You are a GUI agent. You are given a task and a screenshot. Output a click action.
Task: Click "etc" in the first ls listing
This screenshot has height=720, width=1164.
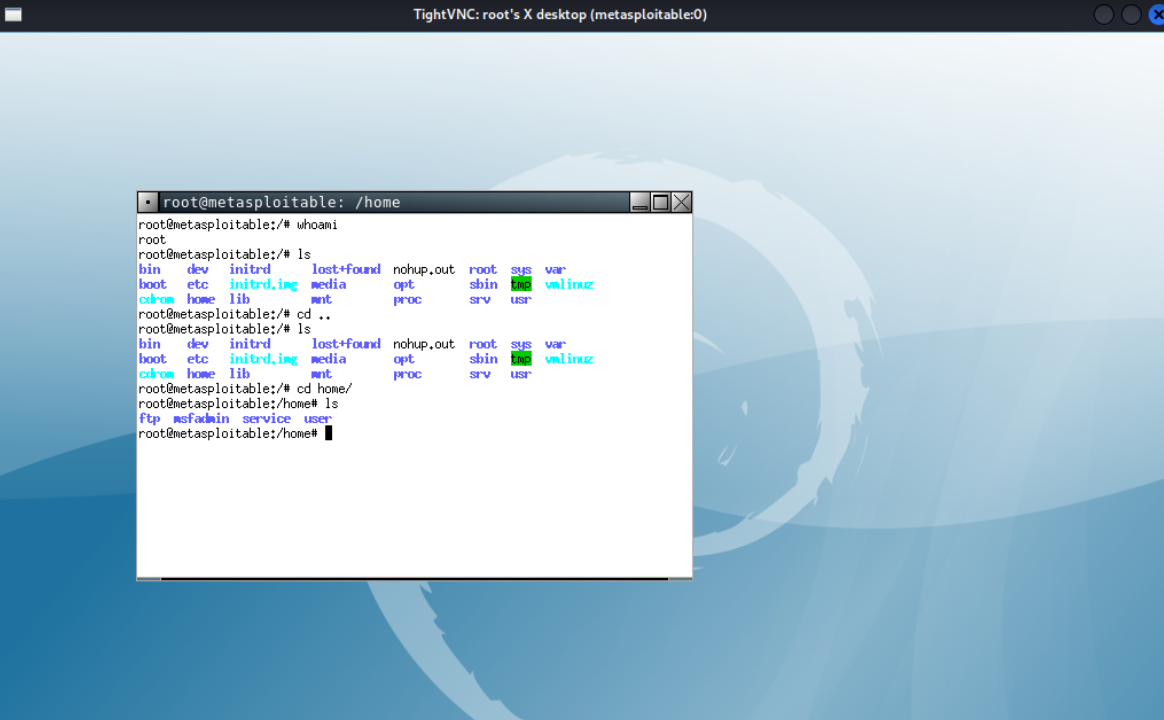(x=197, y=284)
